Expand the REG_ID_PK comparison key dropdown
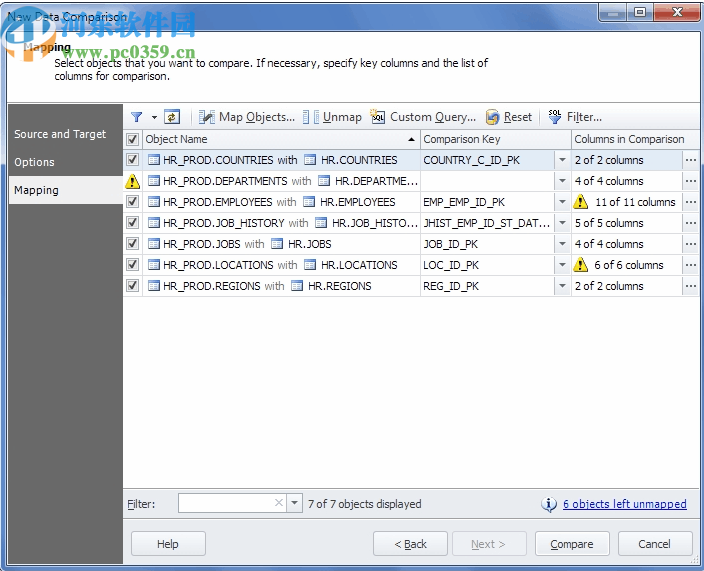 pyautogui.click(x=562, y=286)
